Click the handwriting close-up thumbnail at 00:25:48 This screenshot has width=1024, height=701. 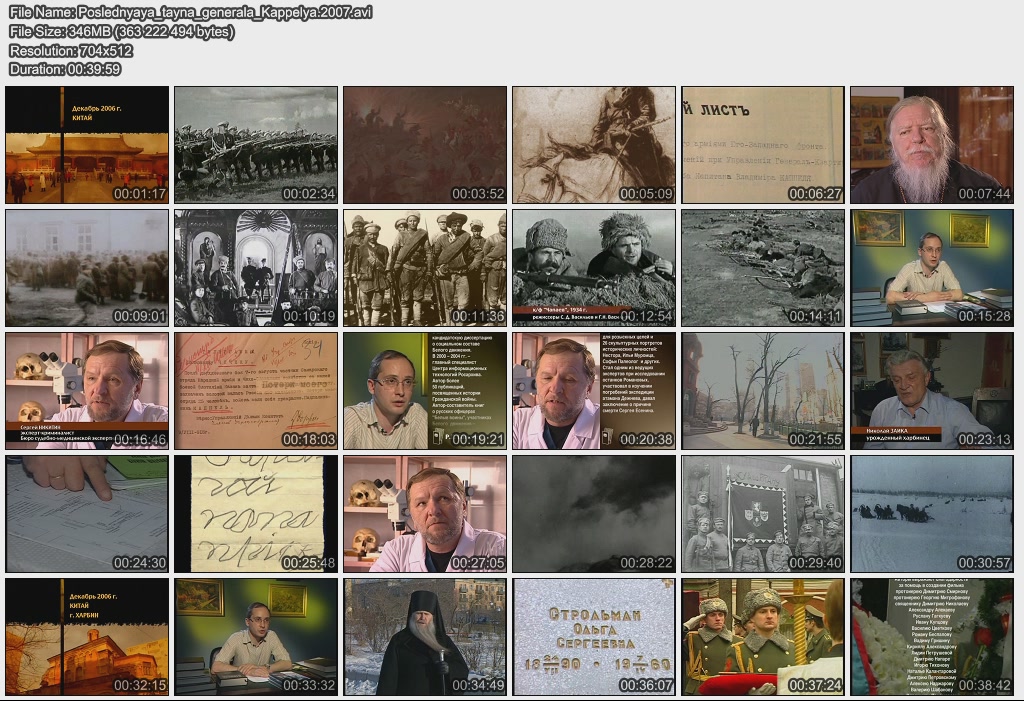tap(256, 514)
